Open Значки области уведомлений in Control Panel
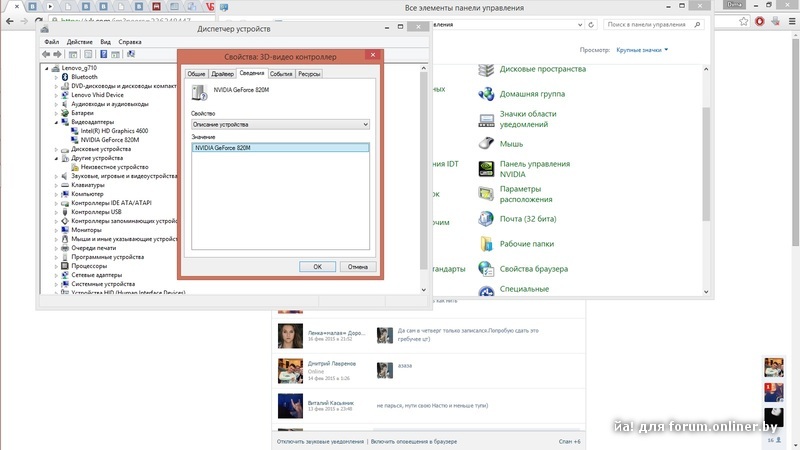Image resolution: width=800 pixels, height=450 pixels. coord(528,119)
